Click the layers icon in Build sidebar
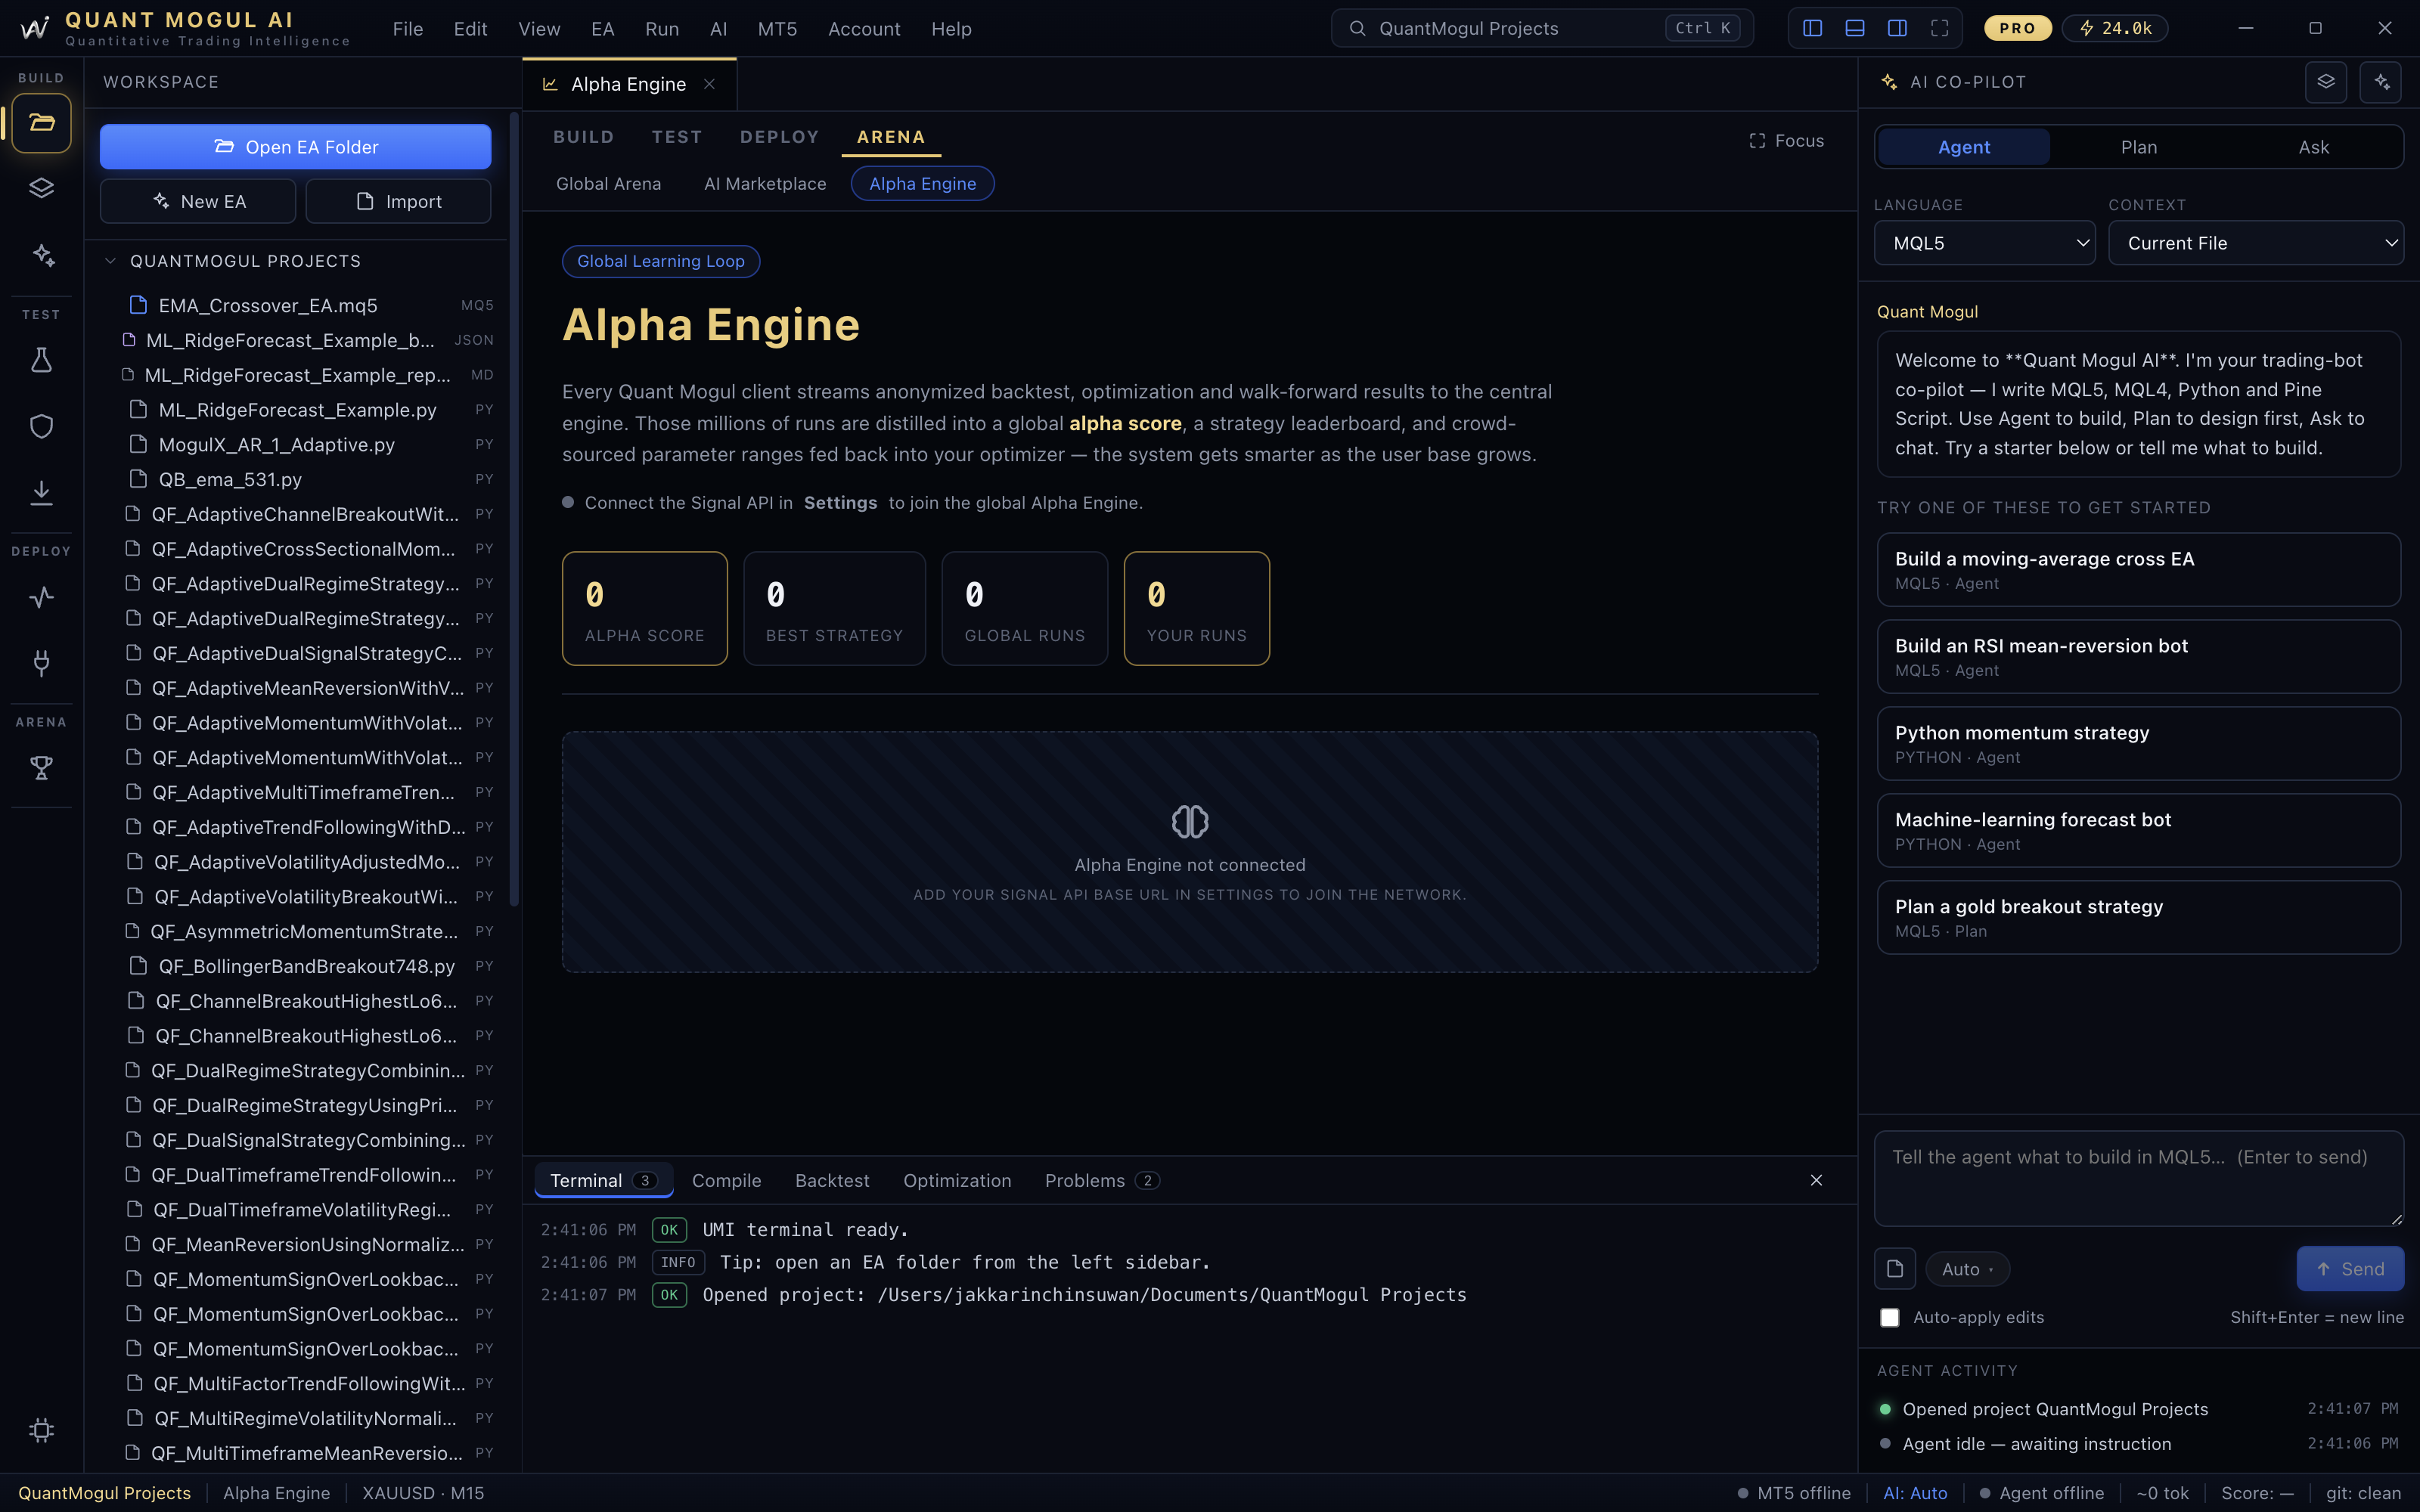2420x1512 pixels. click(x=41, y=188)
